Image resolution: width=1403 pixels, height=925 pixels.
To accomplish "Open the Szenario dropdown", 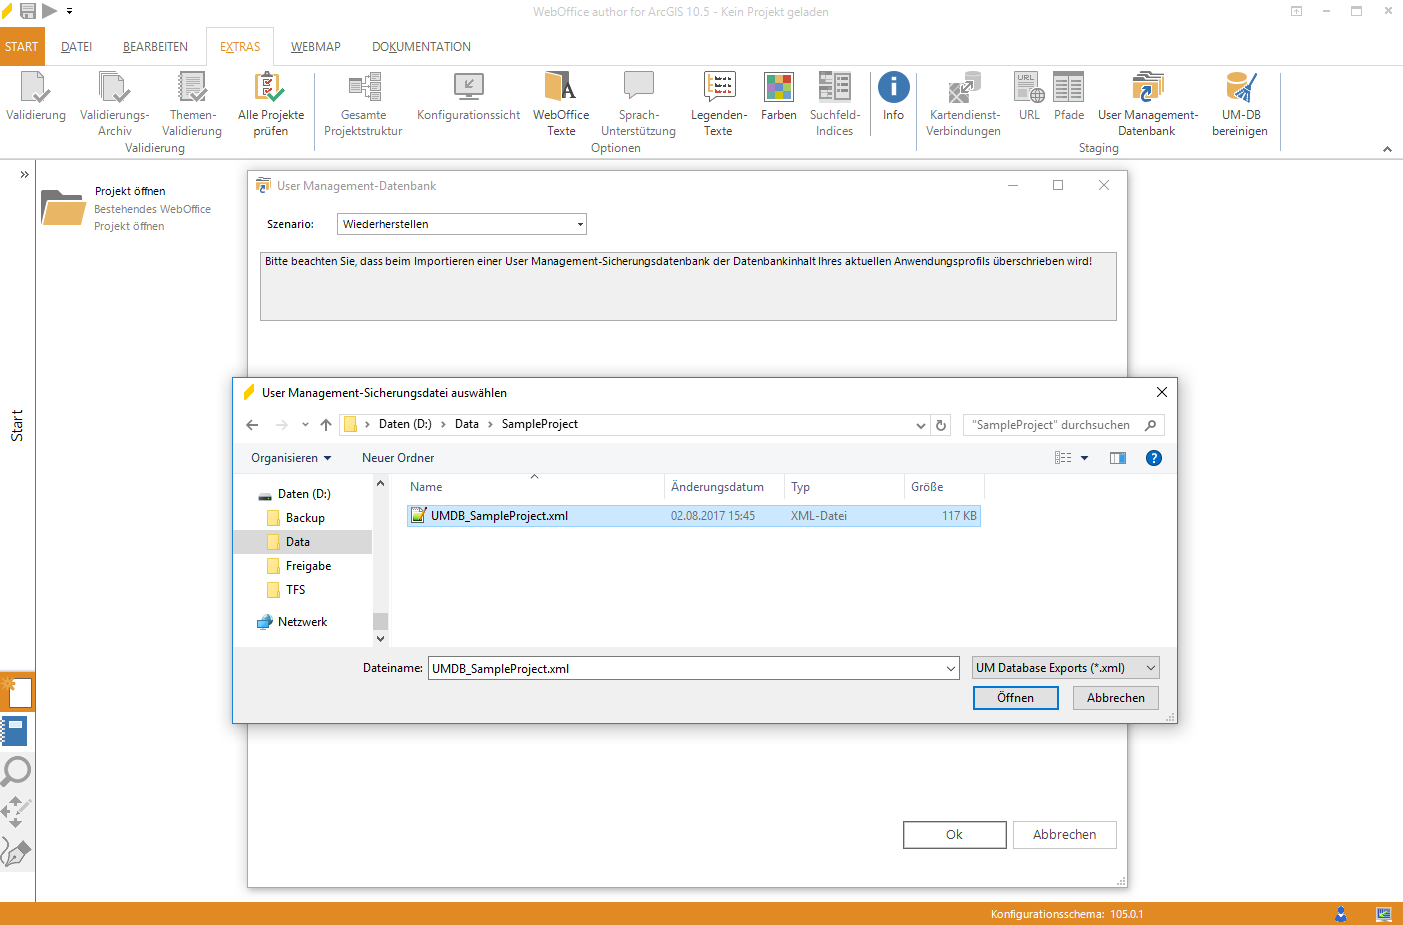I will 580,224.
